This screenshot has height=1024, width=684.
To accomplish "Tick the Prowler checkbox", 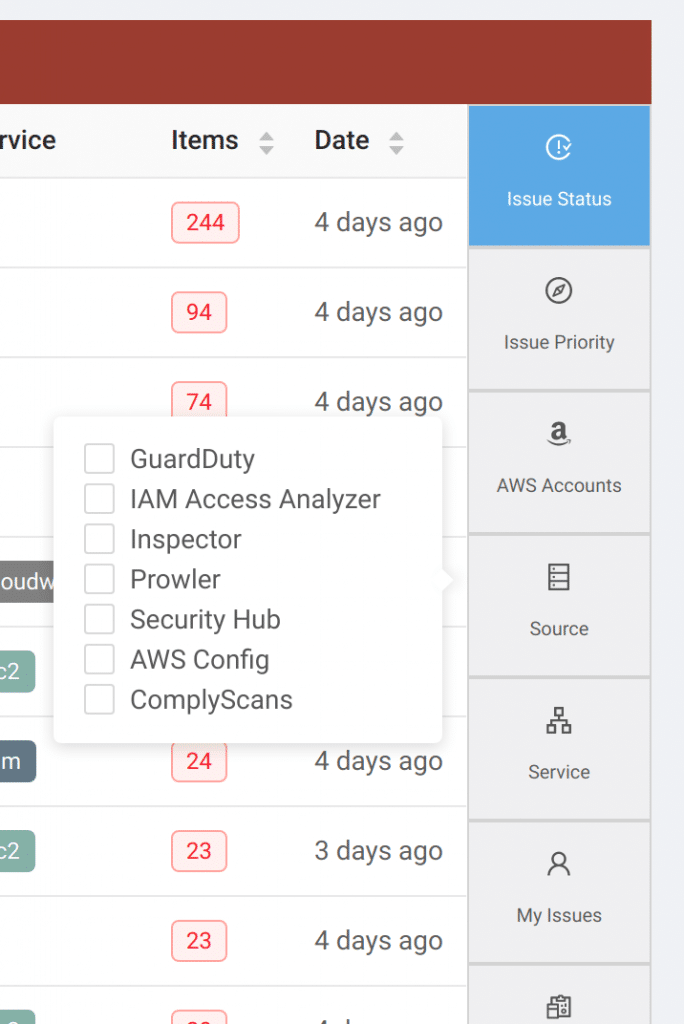I will pos(99,579).
